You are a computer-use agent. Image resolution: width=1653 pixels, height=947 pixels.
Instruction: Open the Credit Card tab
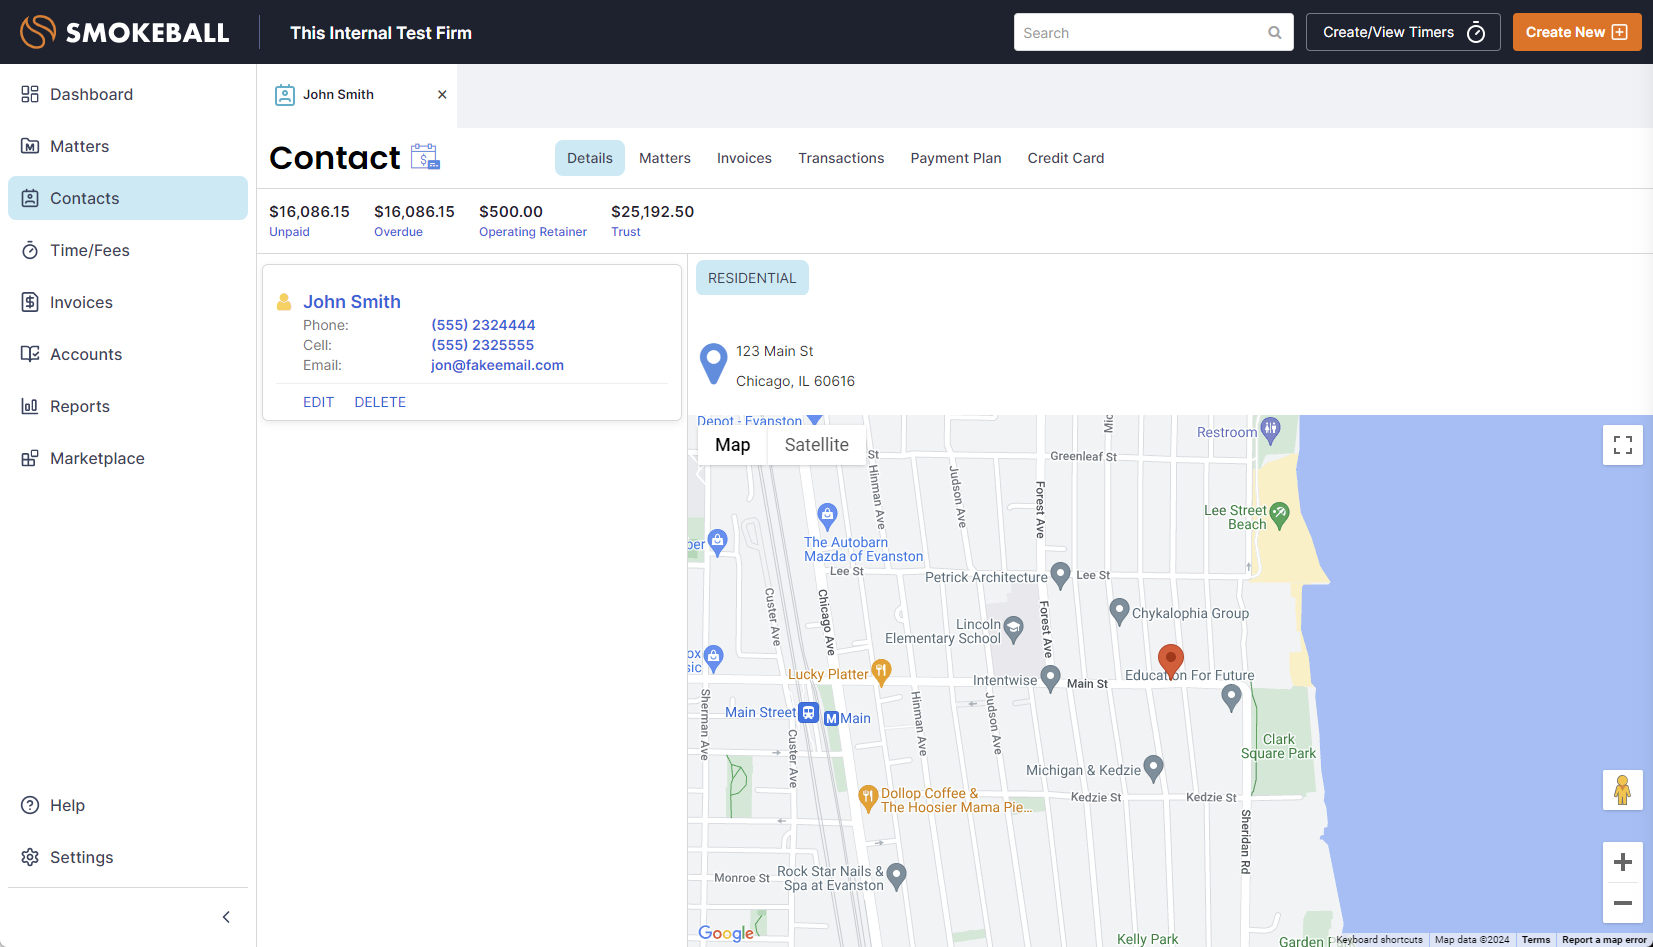(x=1066, y=158)
